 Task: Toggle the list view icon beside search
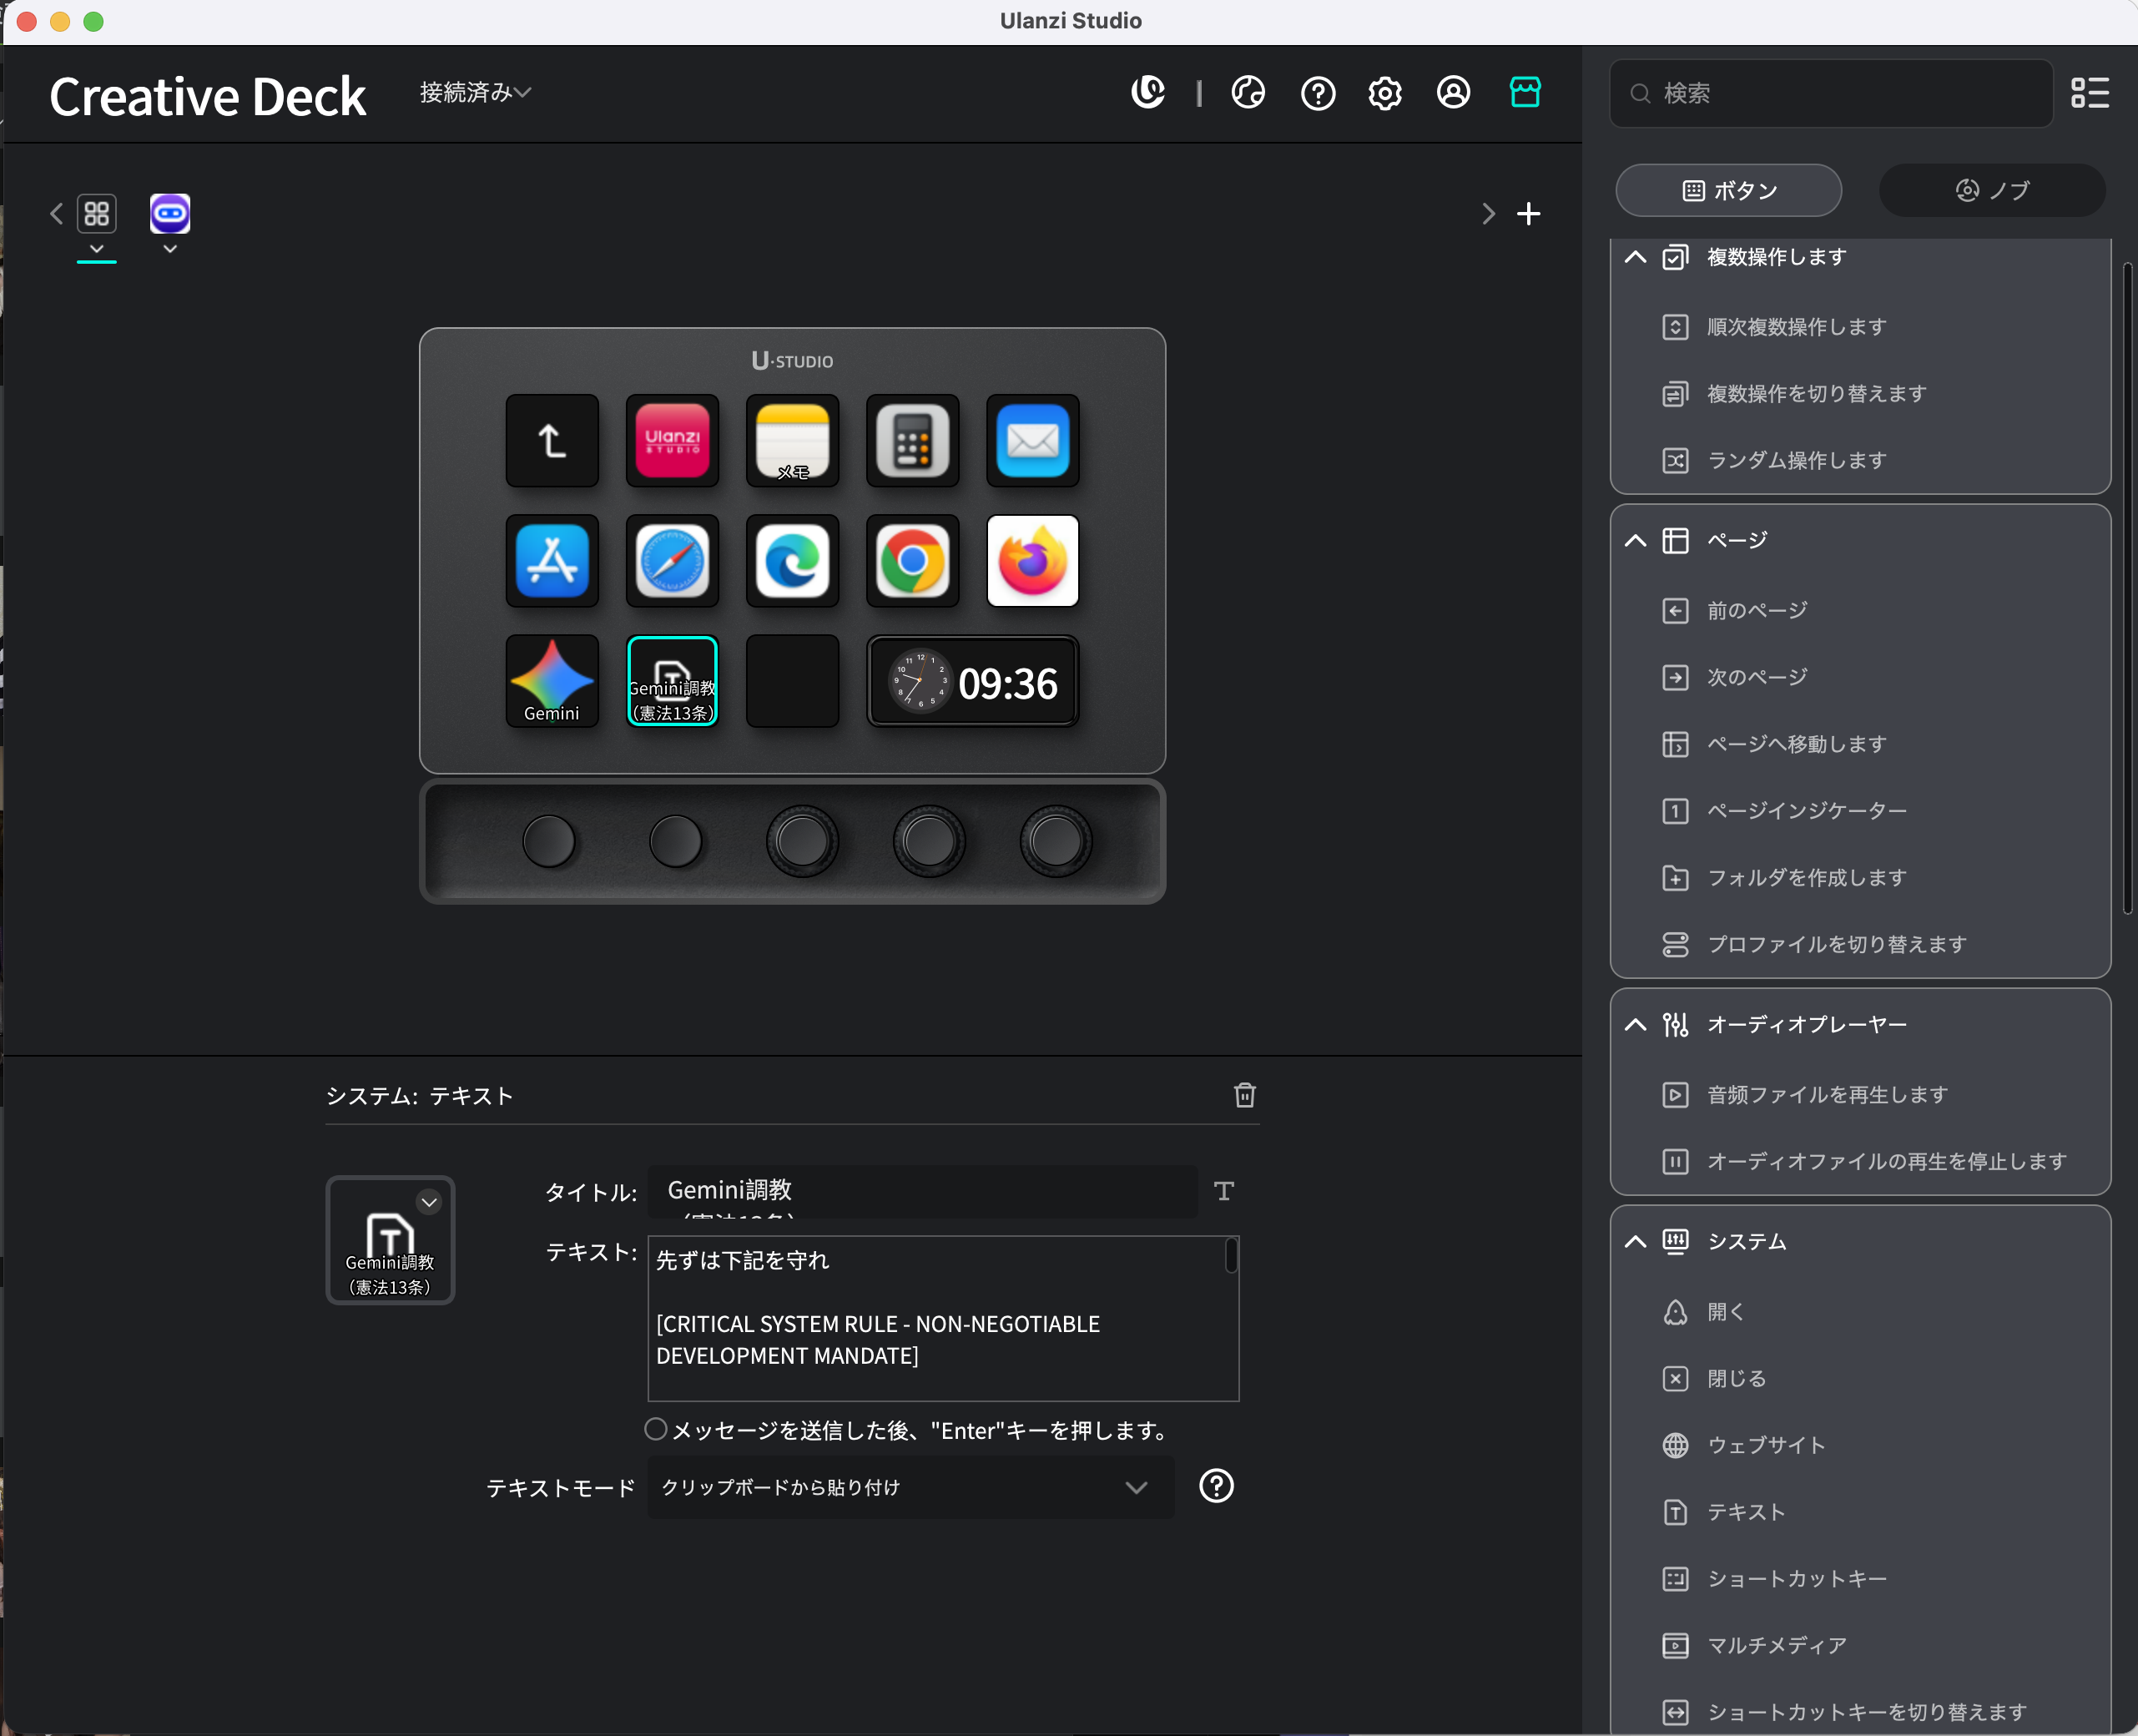(x=2090, y=93)
